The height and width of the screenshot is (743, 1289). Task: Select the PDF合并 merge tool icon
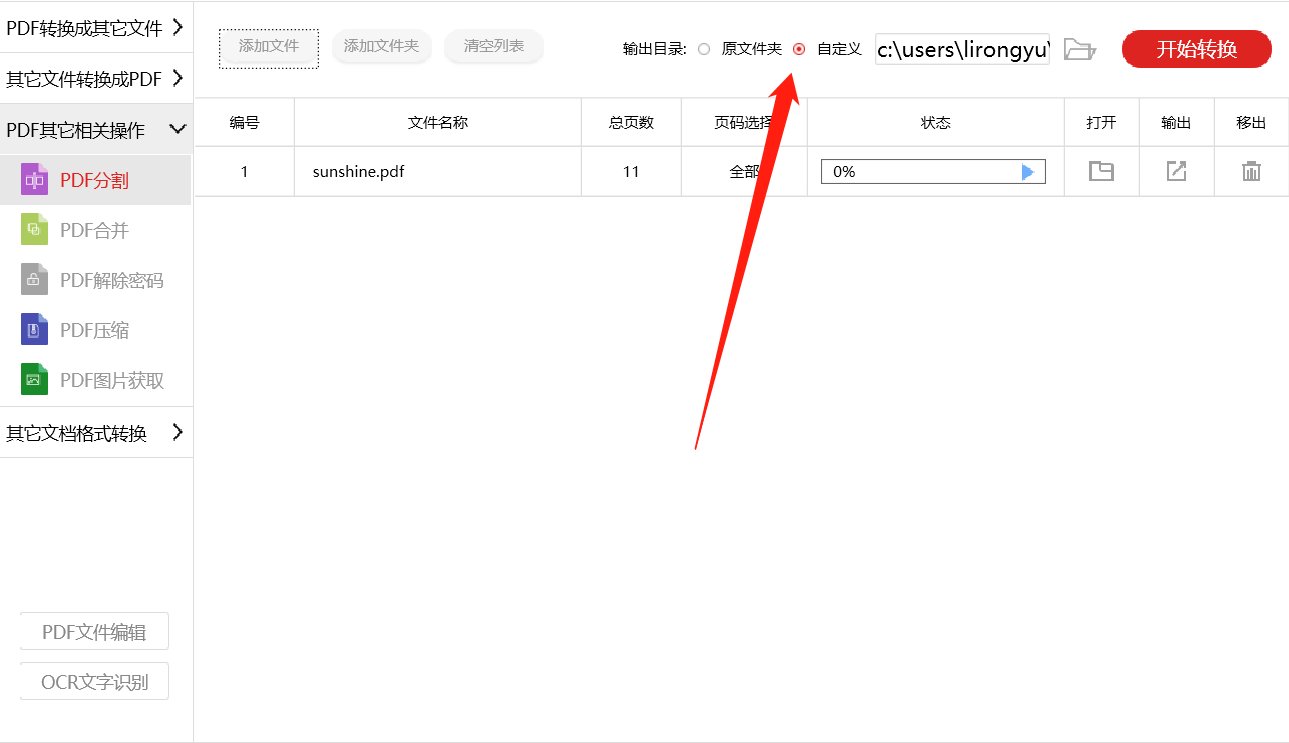pyautogui.click(x=32, y=229)
